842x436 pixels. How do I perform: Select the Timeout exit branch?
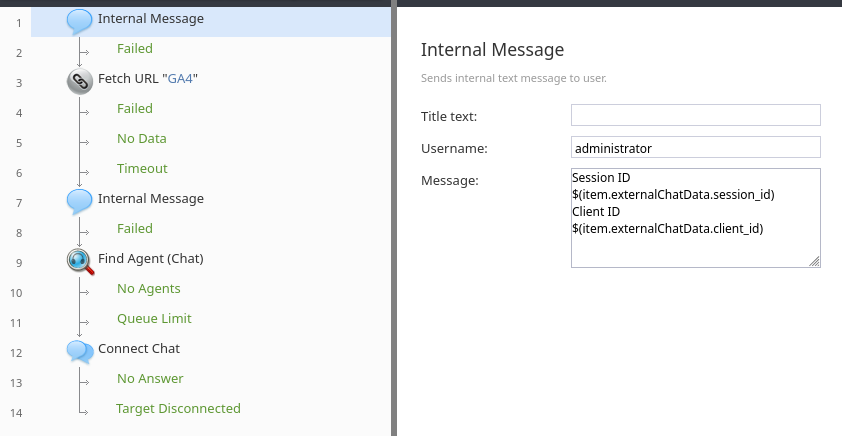point(142,169)
